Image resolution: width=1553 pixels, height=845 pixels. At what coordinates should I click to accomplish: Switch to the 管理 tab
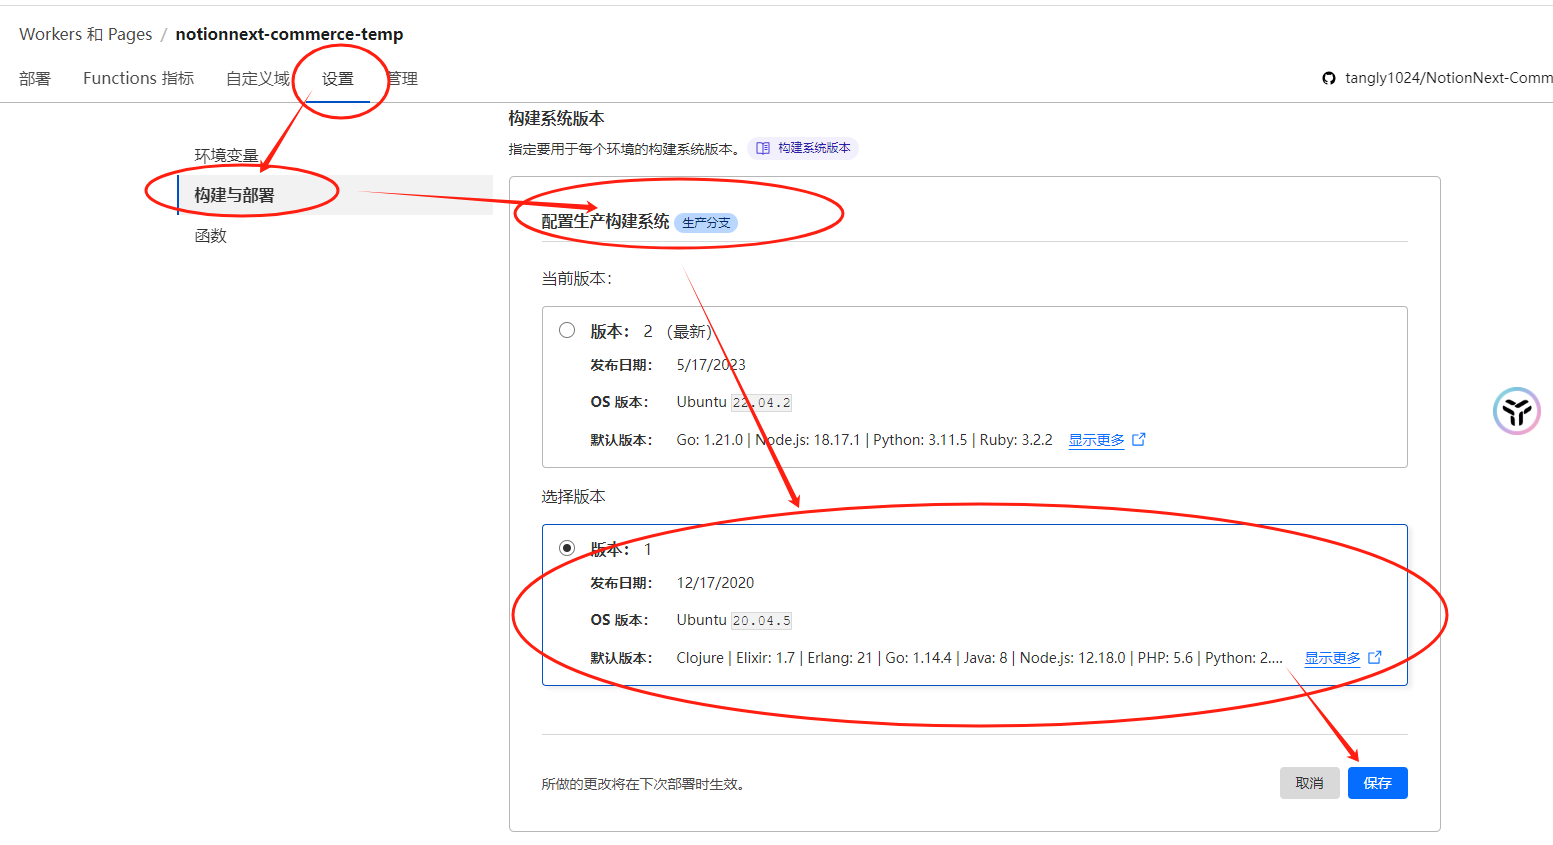tap(402, 78)
